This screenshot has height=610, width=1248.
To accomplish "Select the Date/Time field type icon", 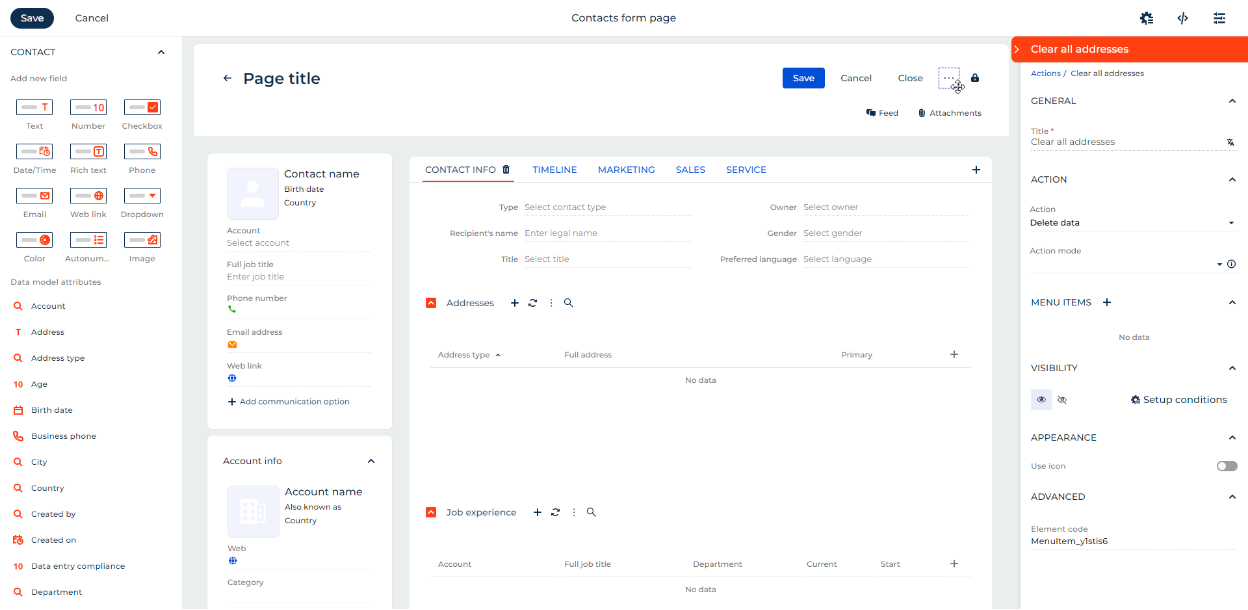I will click(34, 151).
